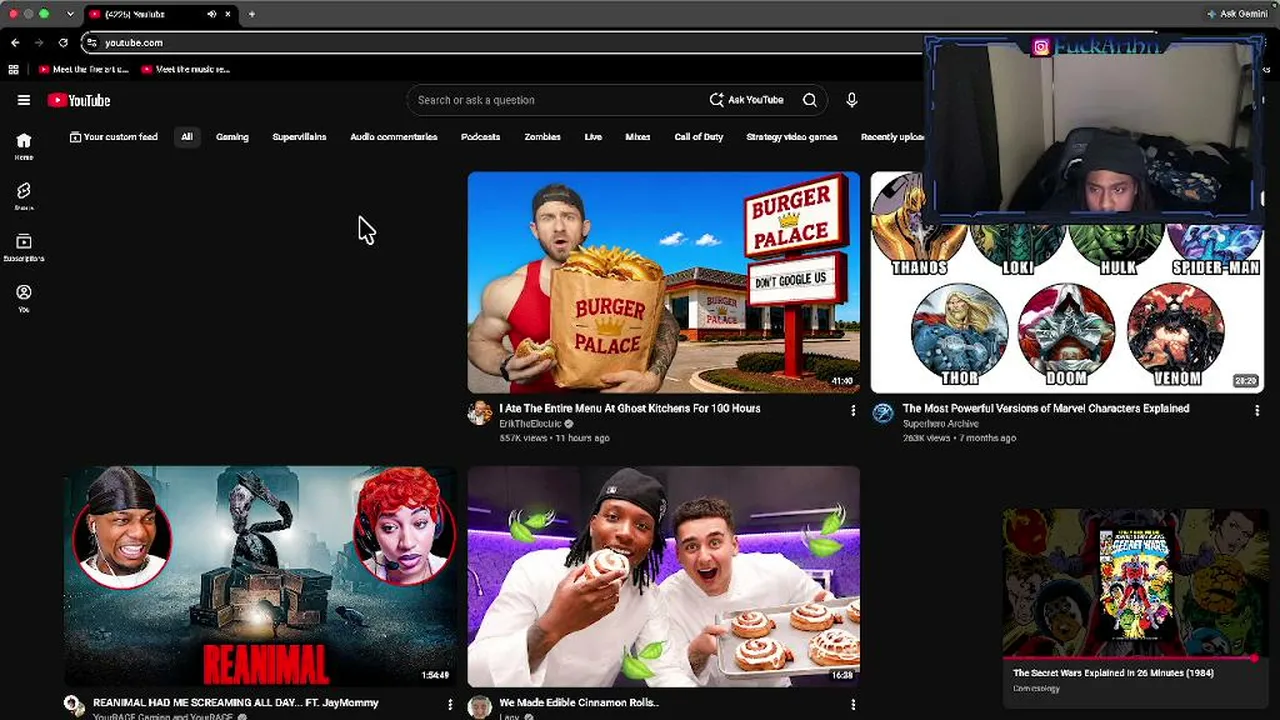Open more options for Cinnamon Rolls video

(x=853, y=704)
